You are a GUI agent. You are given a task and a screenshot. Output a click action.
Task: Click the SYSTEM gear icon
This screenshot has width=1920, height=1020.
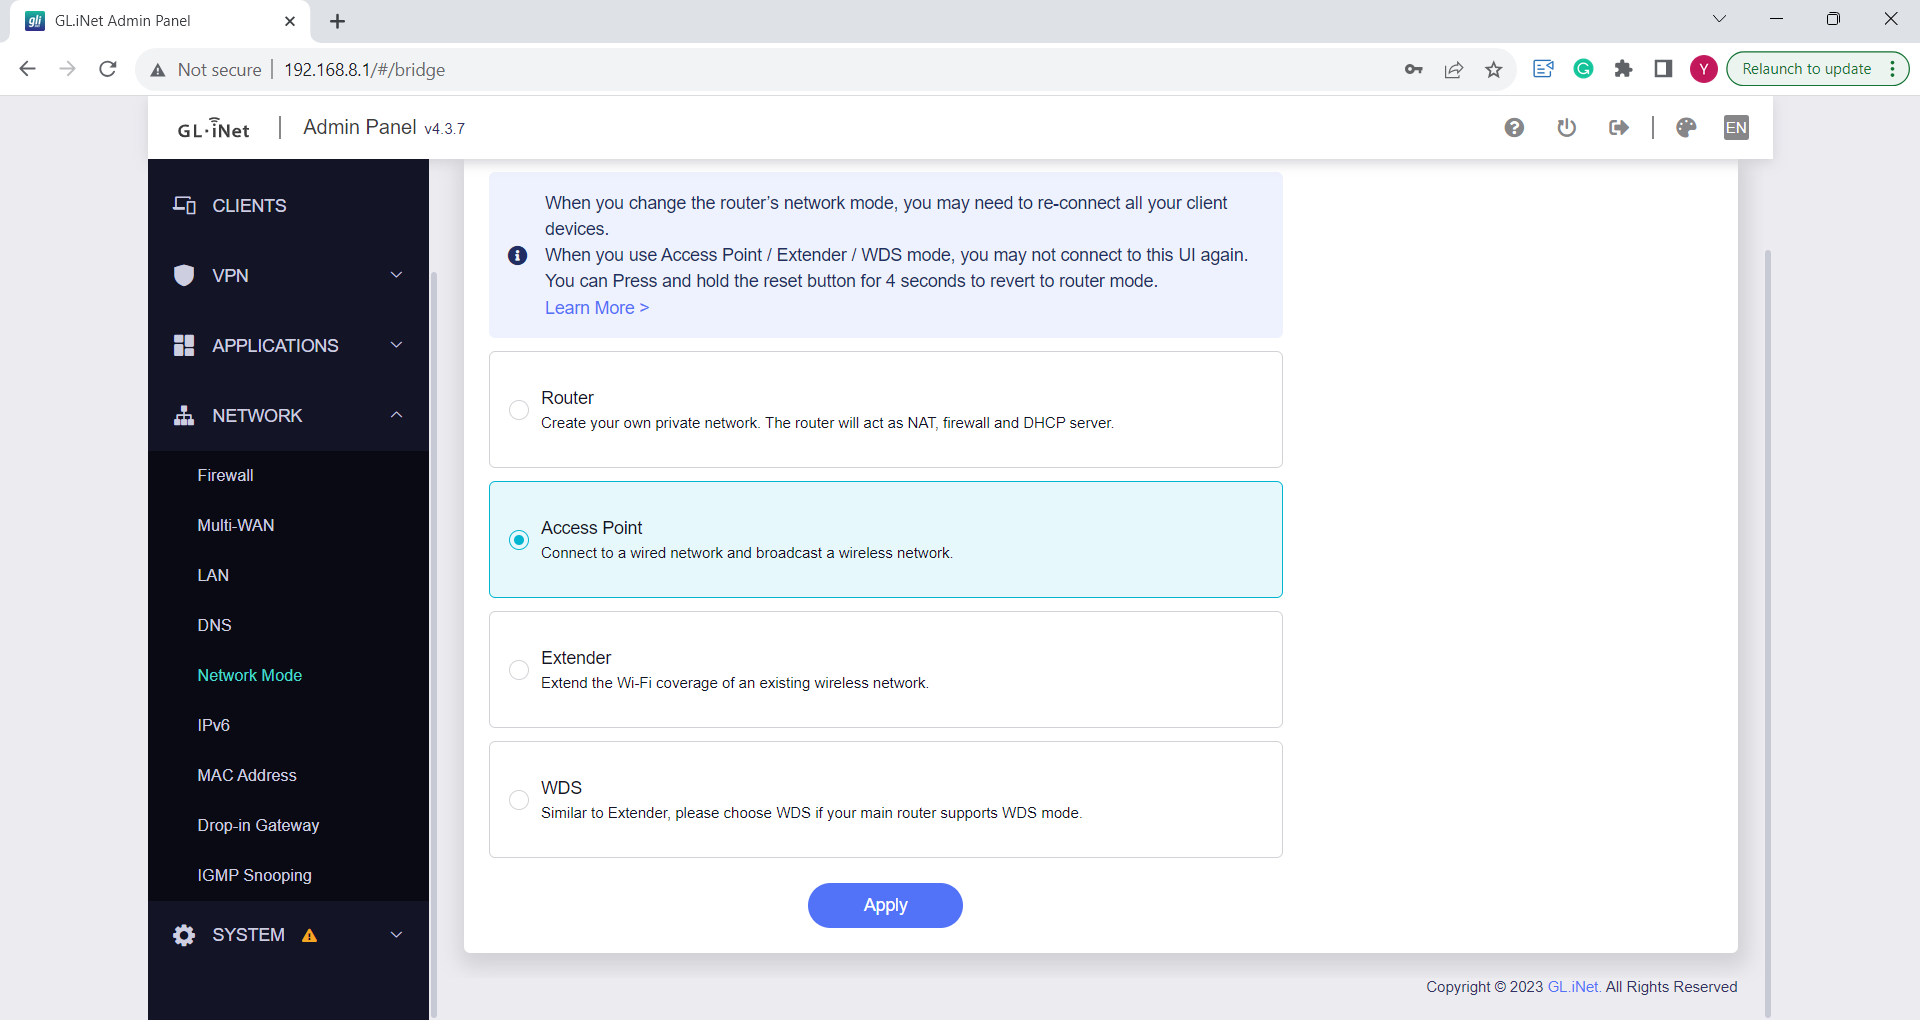(x=183, y=934)
